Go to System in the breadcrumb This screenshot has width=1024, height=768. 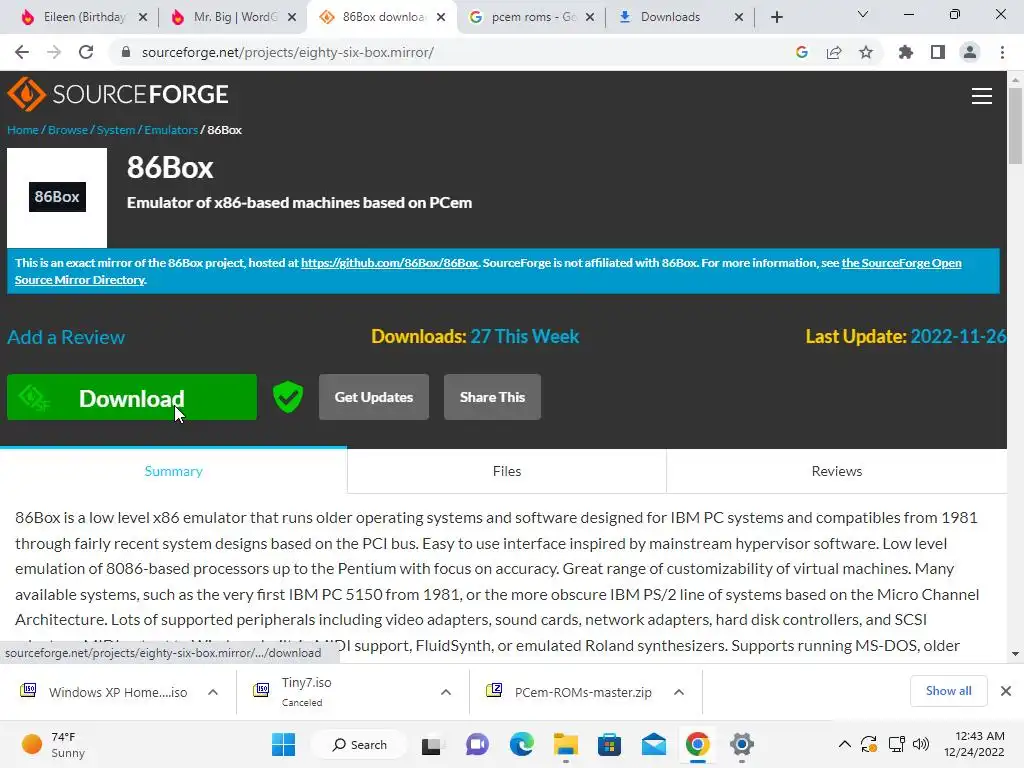point(116,130)
